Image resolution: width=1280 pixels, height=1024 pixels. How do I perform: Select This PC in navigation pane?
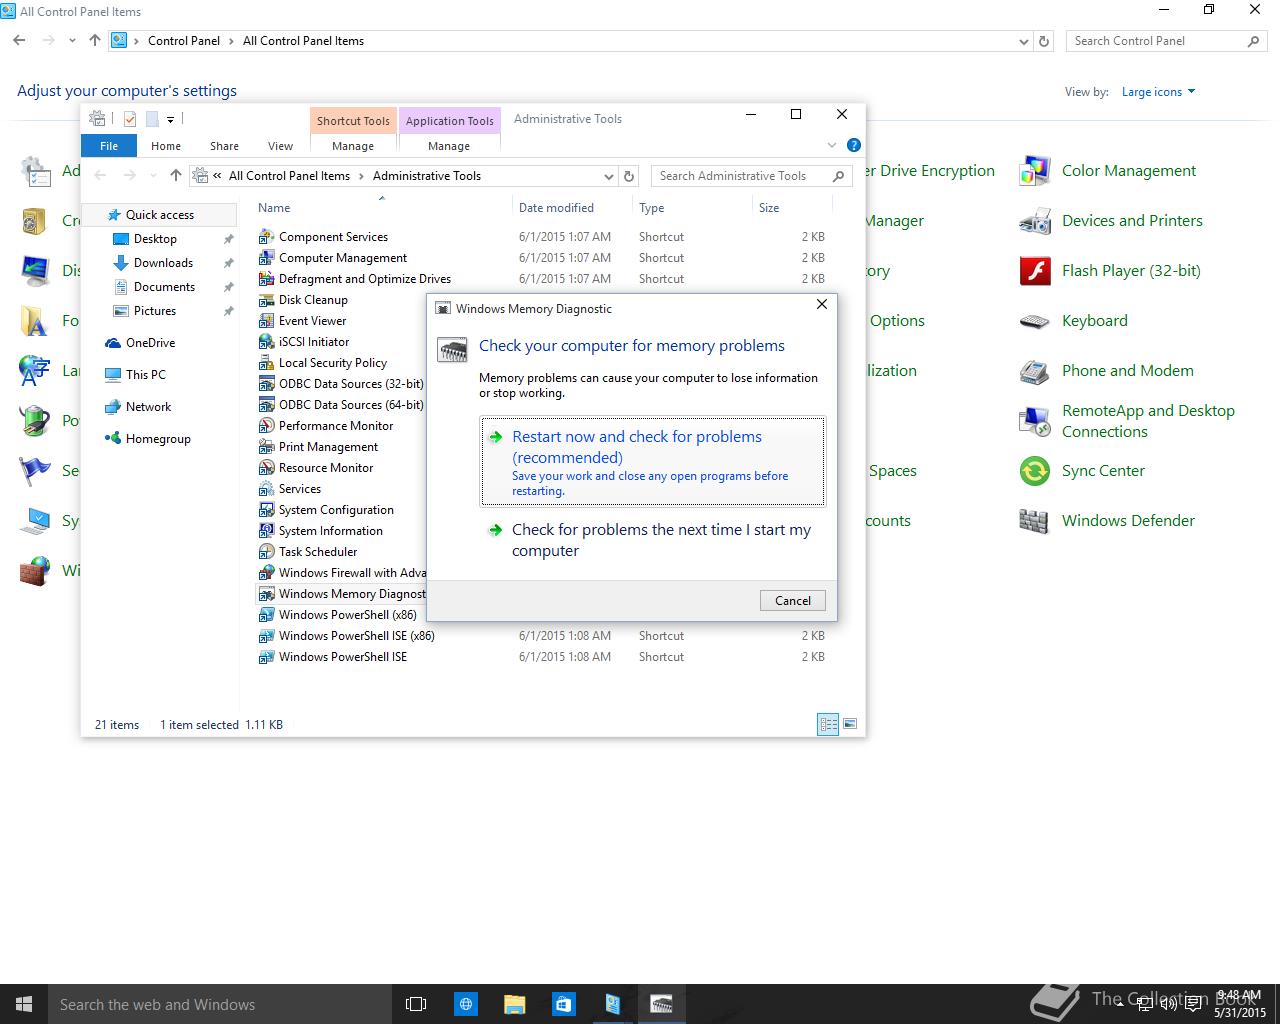(146, 375)
